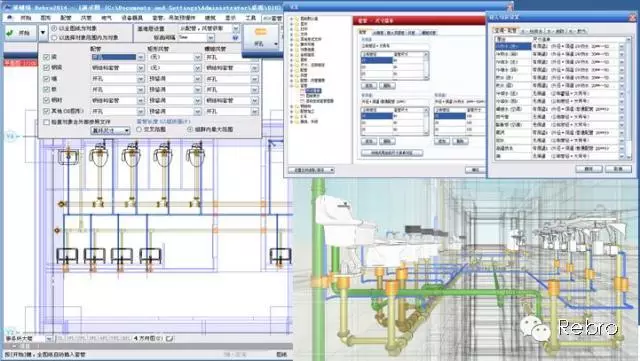Select the 'maximum range' radio button beside 交叉范围
Image resolution: width=640 pixels, height=361 pixels.
(190, 129)
